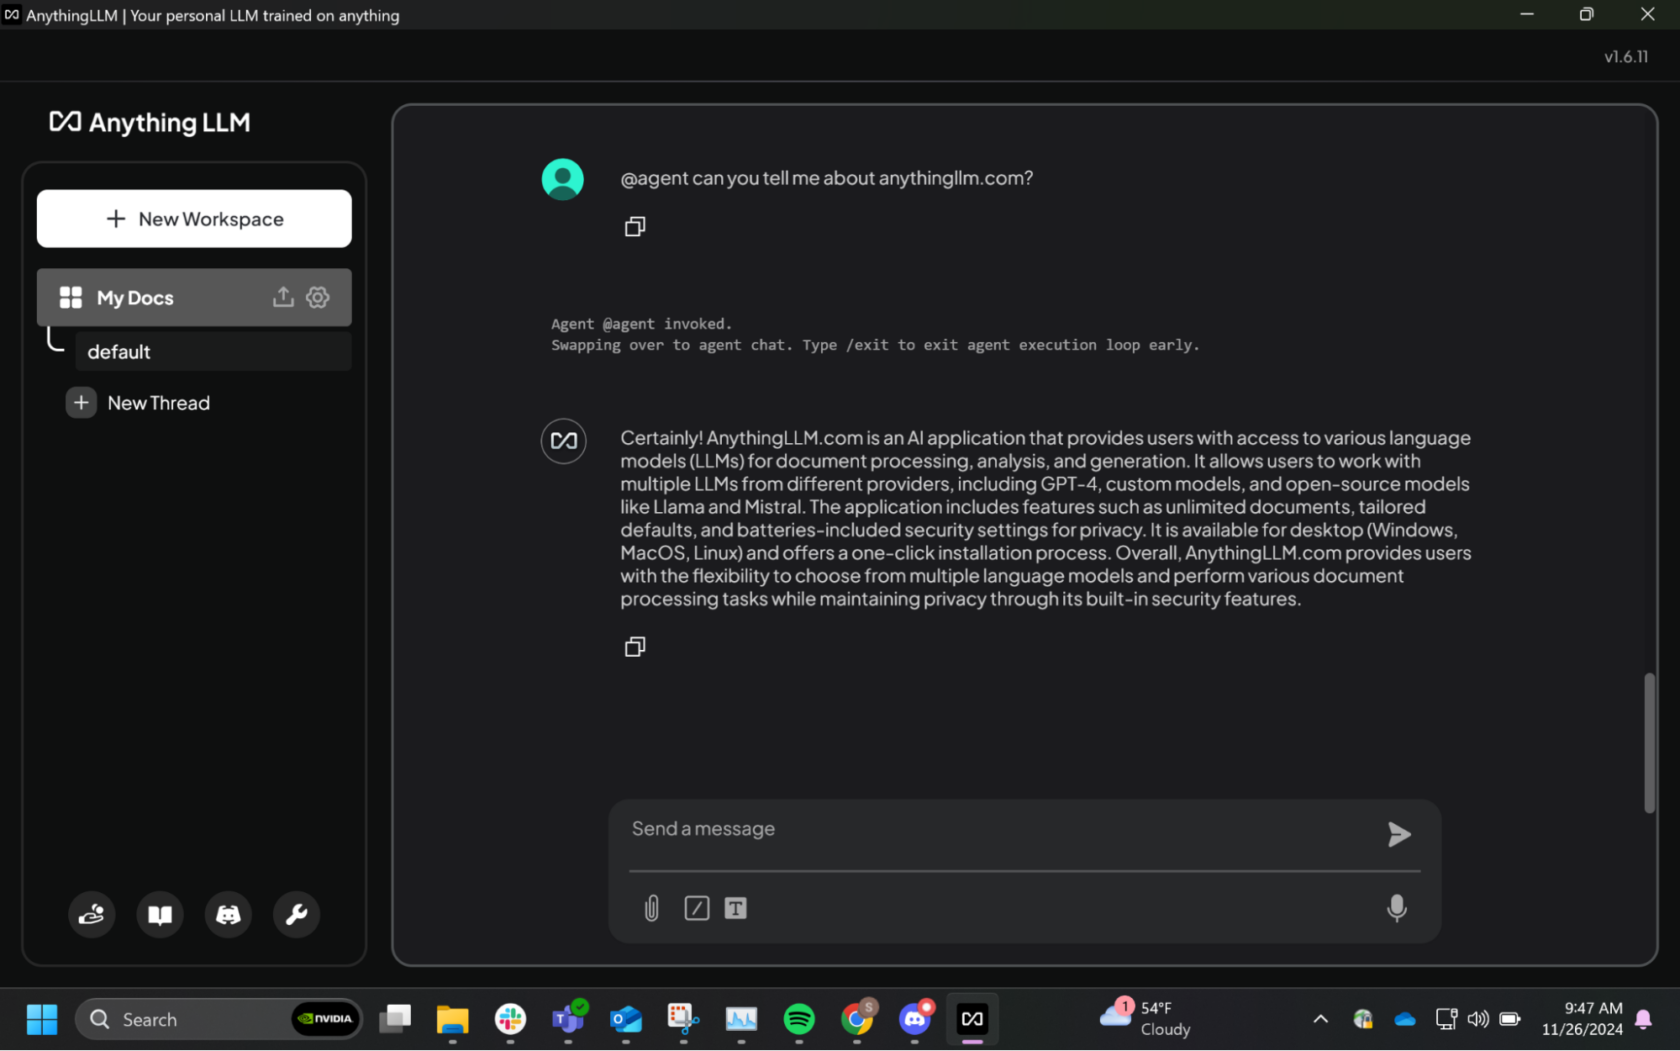
Task: Click the assistant AnythingLLM avatar
Action: click(x=564, y=441)
